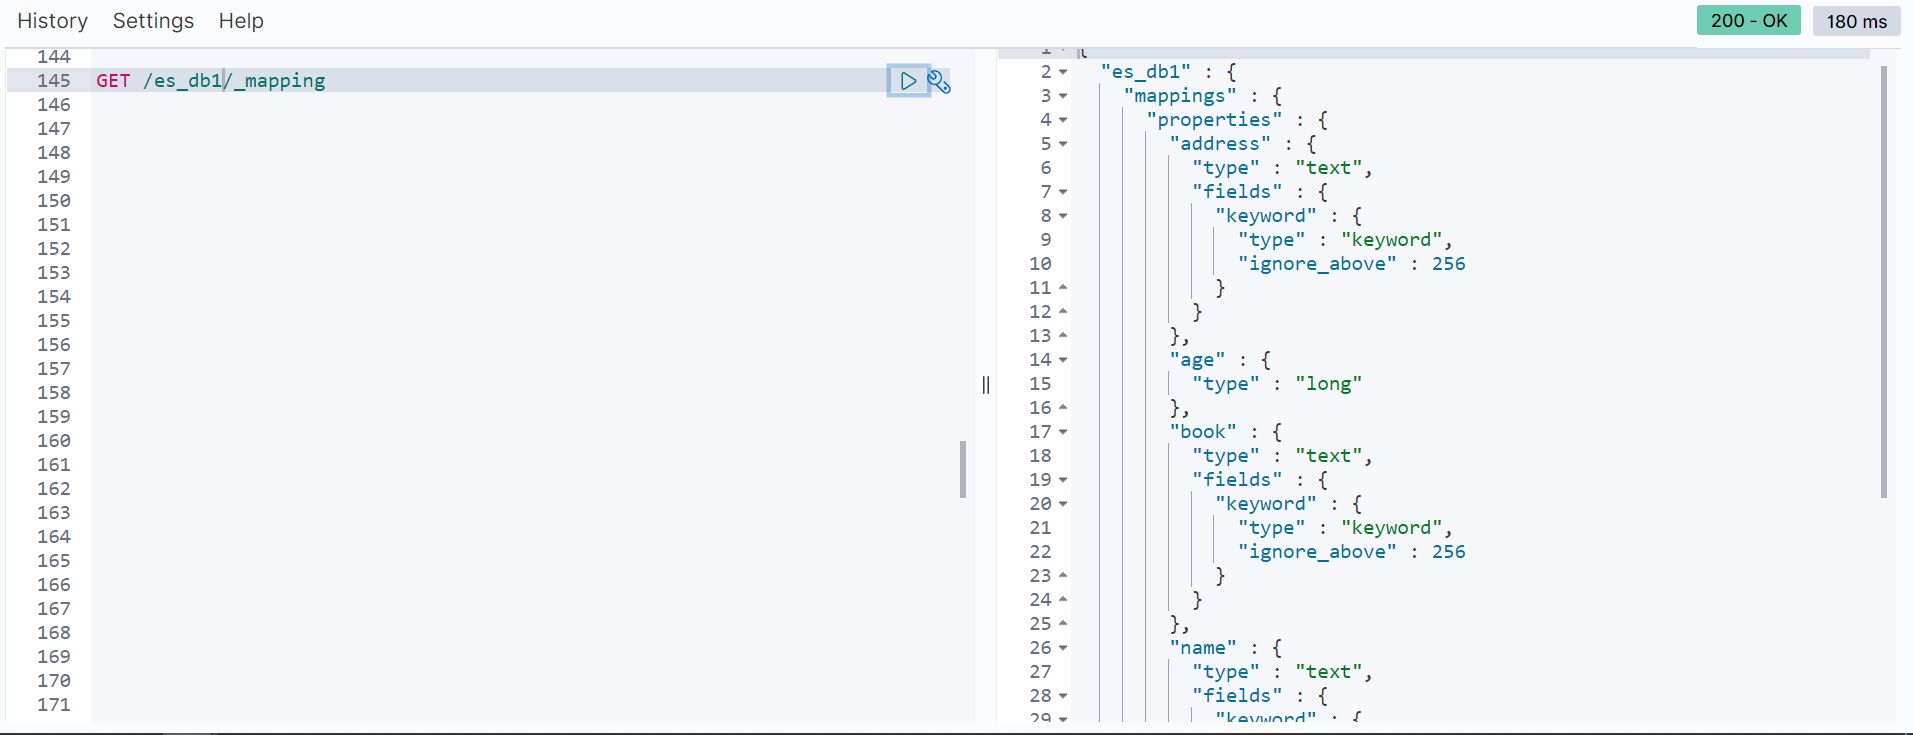Click fold arrow at closing line 23
This screenshot has width=1913, height=735.
1063,576
